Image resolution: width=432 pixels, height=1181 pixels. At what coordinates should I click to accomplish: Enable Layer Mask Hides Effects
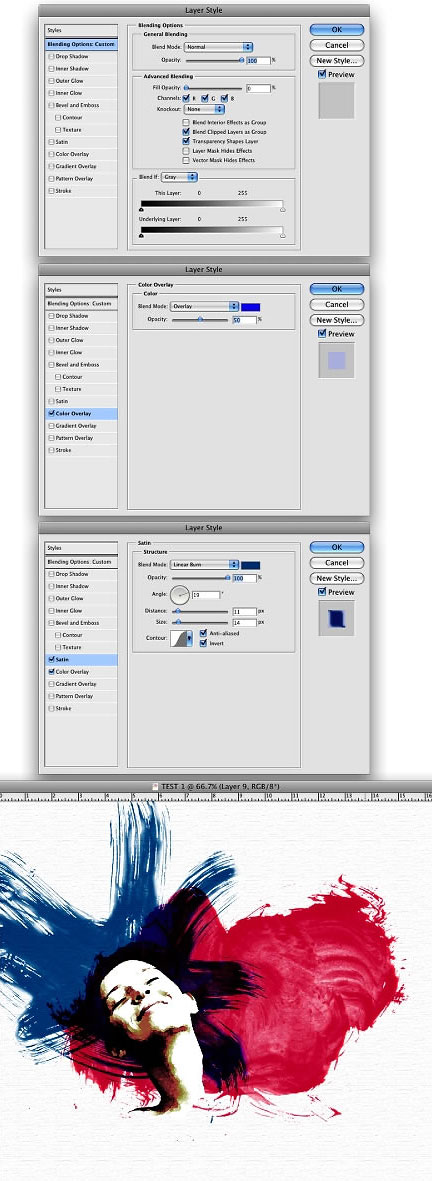click(186, 151)
